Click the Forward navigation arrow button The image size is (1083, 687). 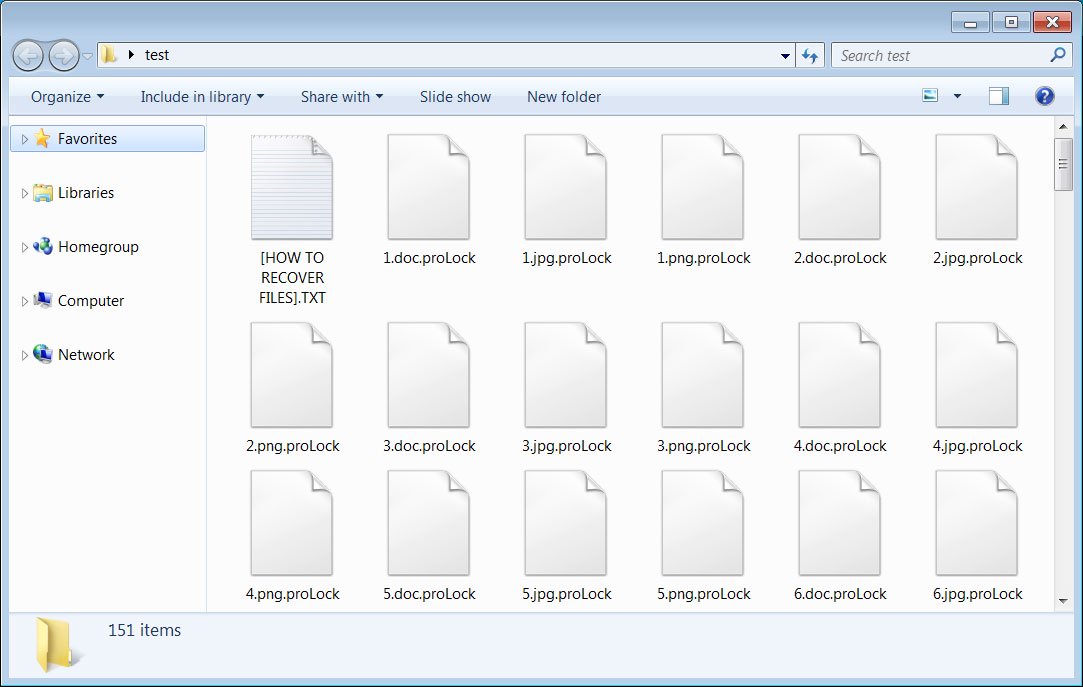(x=63, y=55)
